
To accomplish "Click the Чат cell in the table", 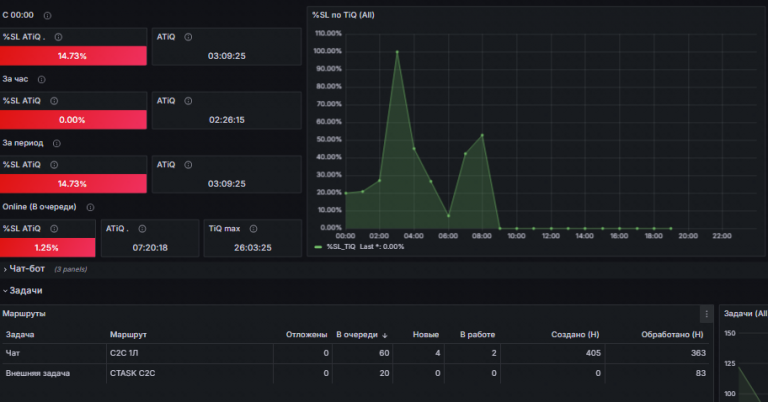I will (x=13, y=353).
